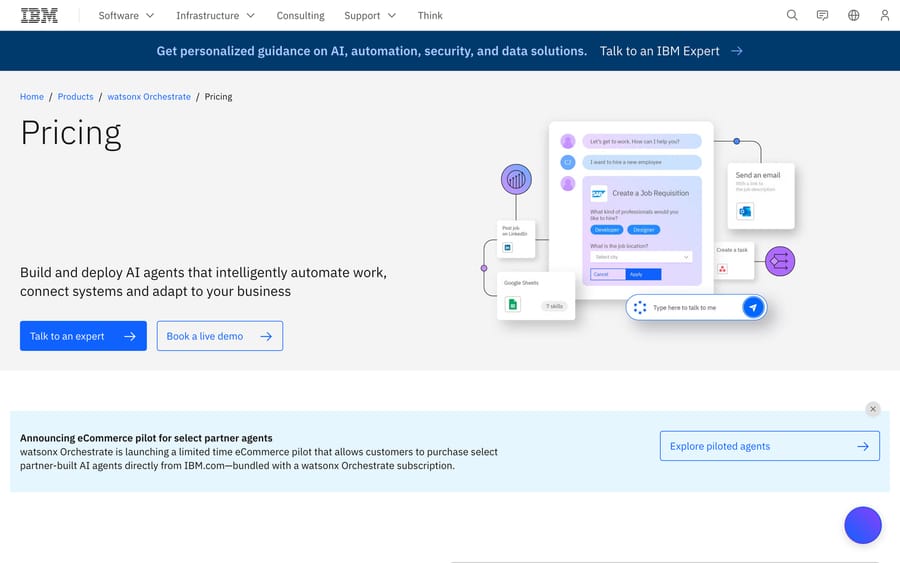Open the globe region selector icon
The height and width of the screenshot is (563, 900).
[854, 15]
